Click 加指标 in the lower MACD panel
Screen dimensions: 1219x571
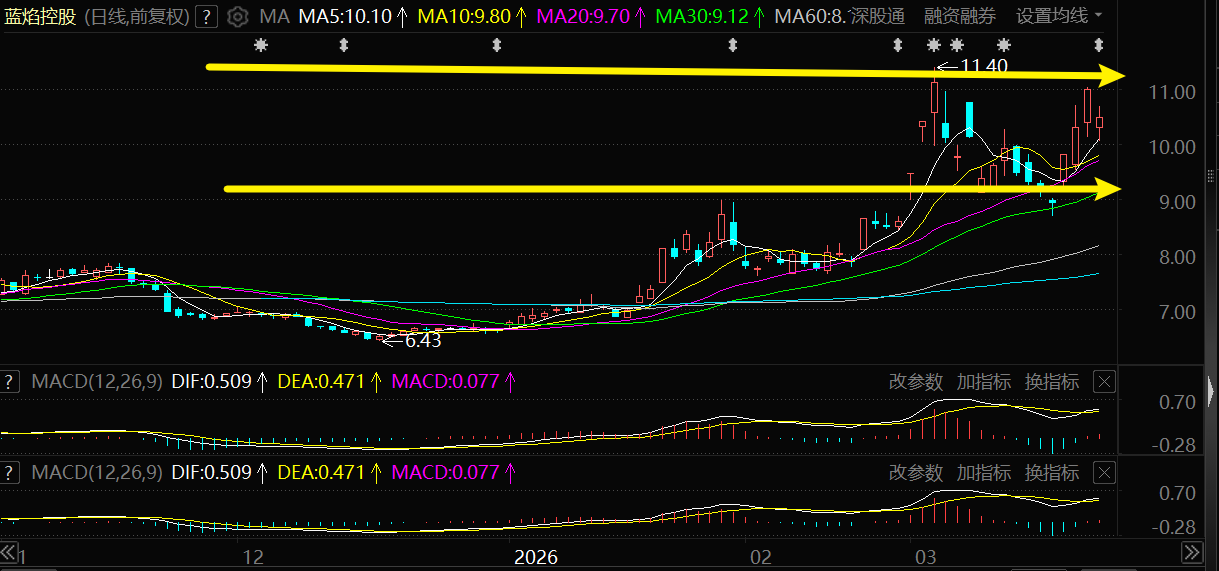pyautogui.click(x=984, y=472)
